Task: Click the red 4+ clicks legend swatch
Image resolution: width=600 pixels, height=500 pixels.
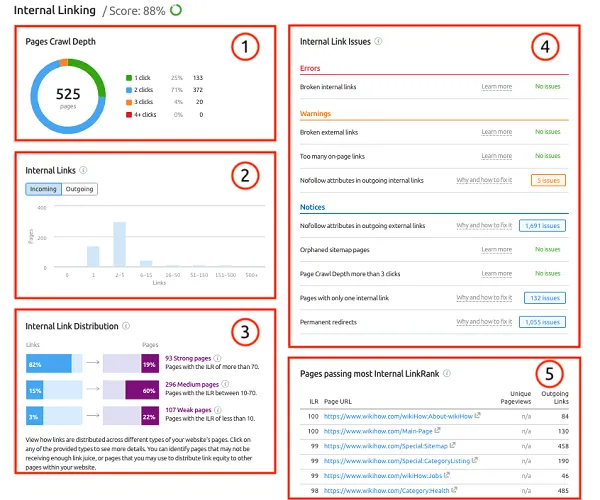Action: point(129,114)
